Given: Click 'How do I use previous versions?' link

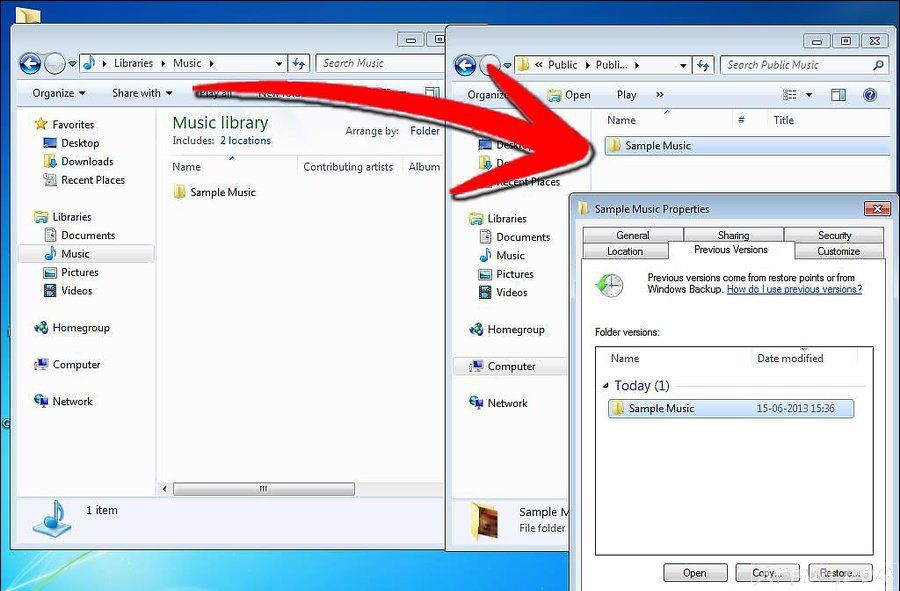Looking at the screenshot, I should pyautogui.click(x=793, y=289).
